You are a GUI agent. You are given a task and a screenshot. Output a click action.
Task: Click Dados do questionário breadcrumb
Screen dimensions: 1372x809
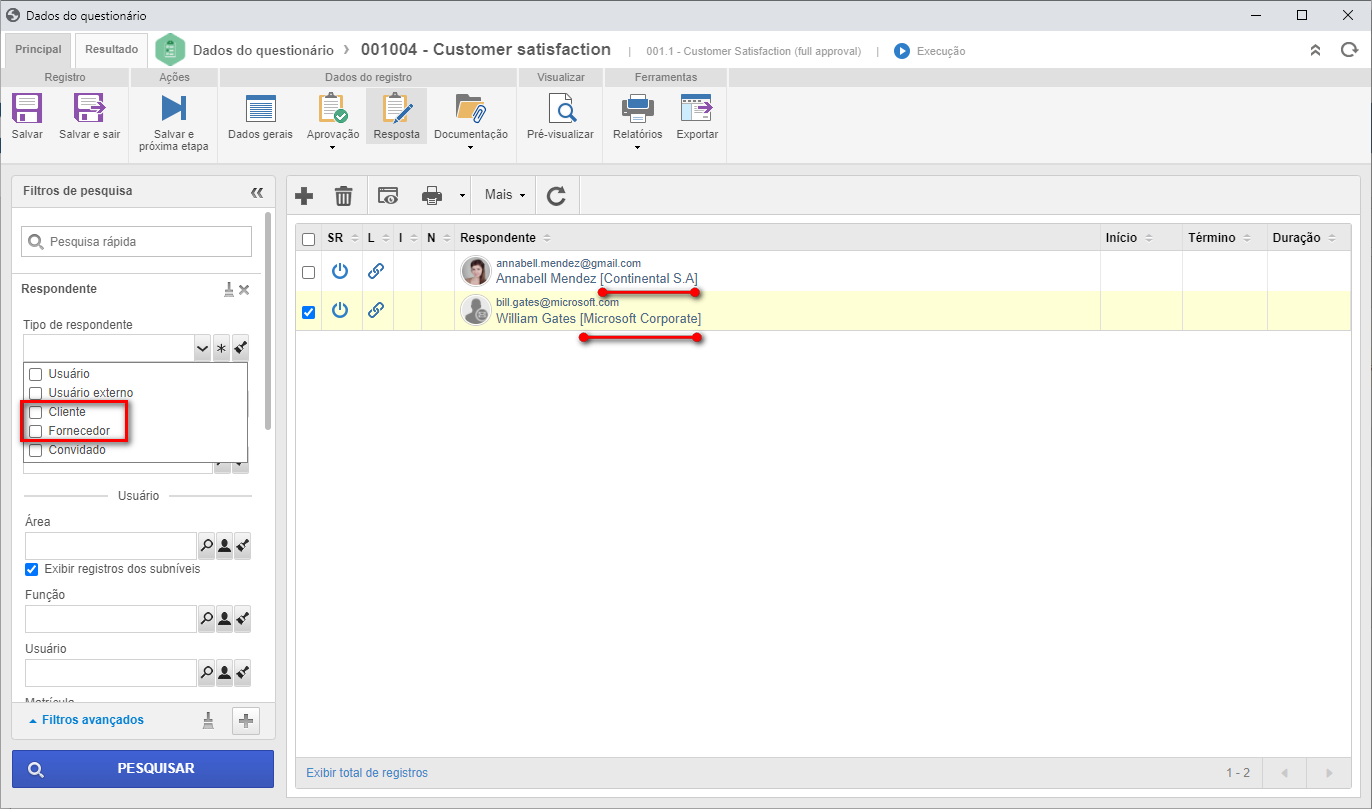pyautogui.click(x=263, y=50)
